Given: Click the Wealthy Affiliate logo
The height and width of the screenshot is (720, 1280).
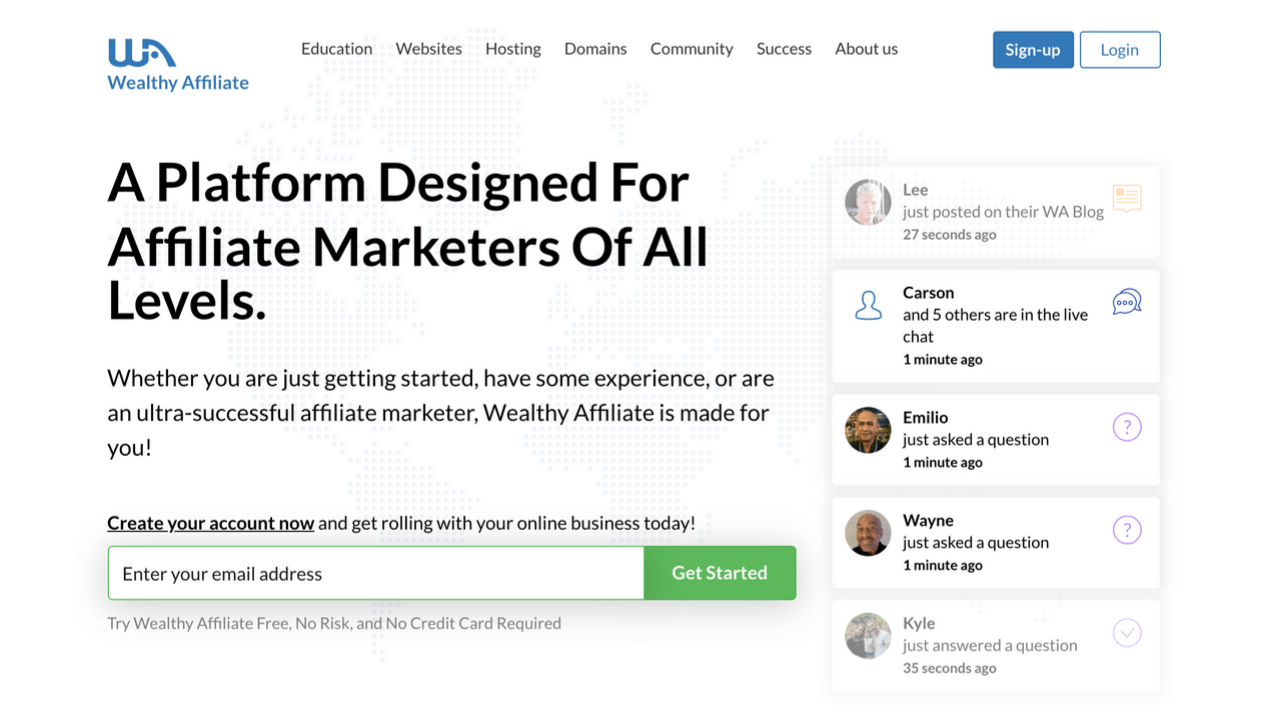Looking at the screenshot, I should pos(178,65).
